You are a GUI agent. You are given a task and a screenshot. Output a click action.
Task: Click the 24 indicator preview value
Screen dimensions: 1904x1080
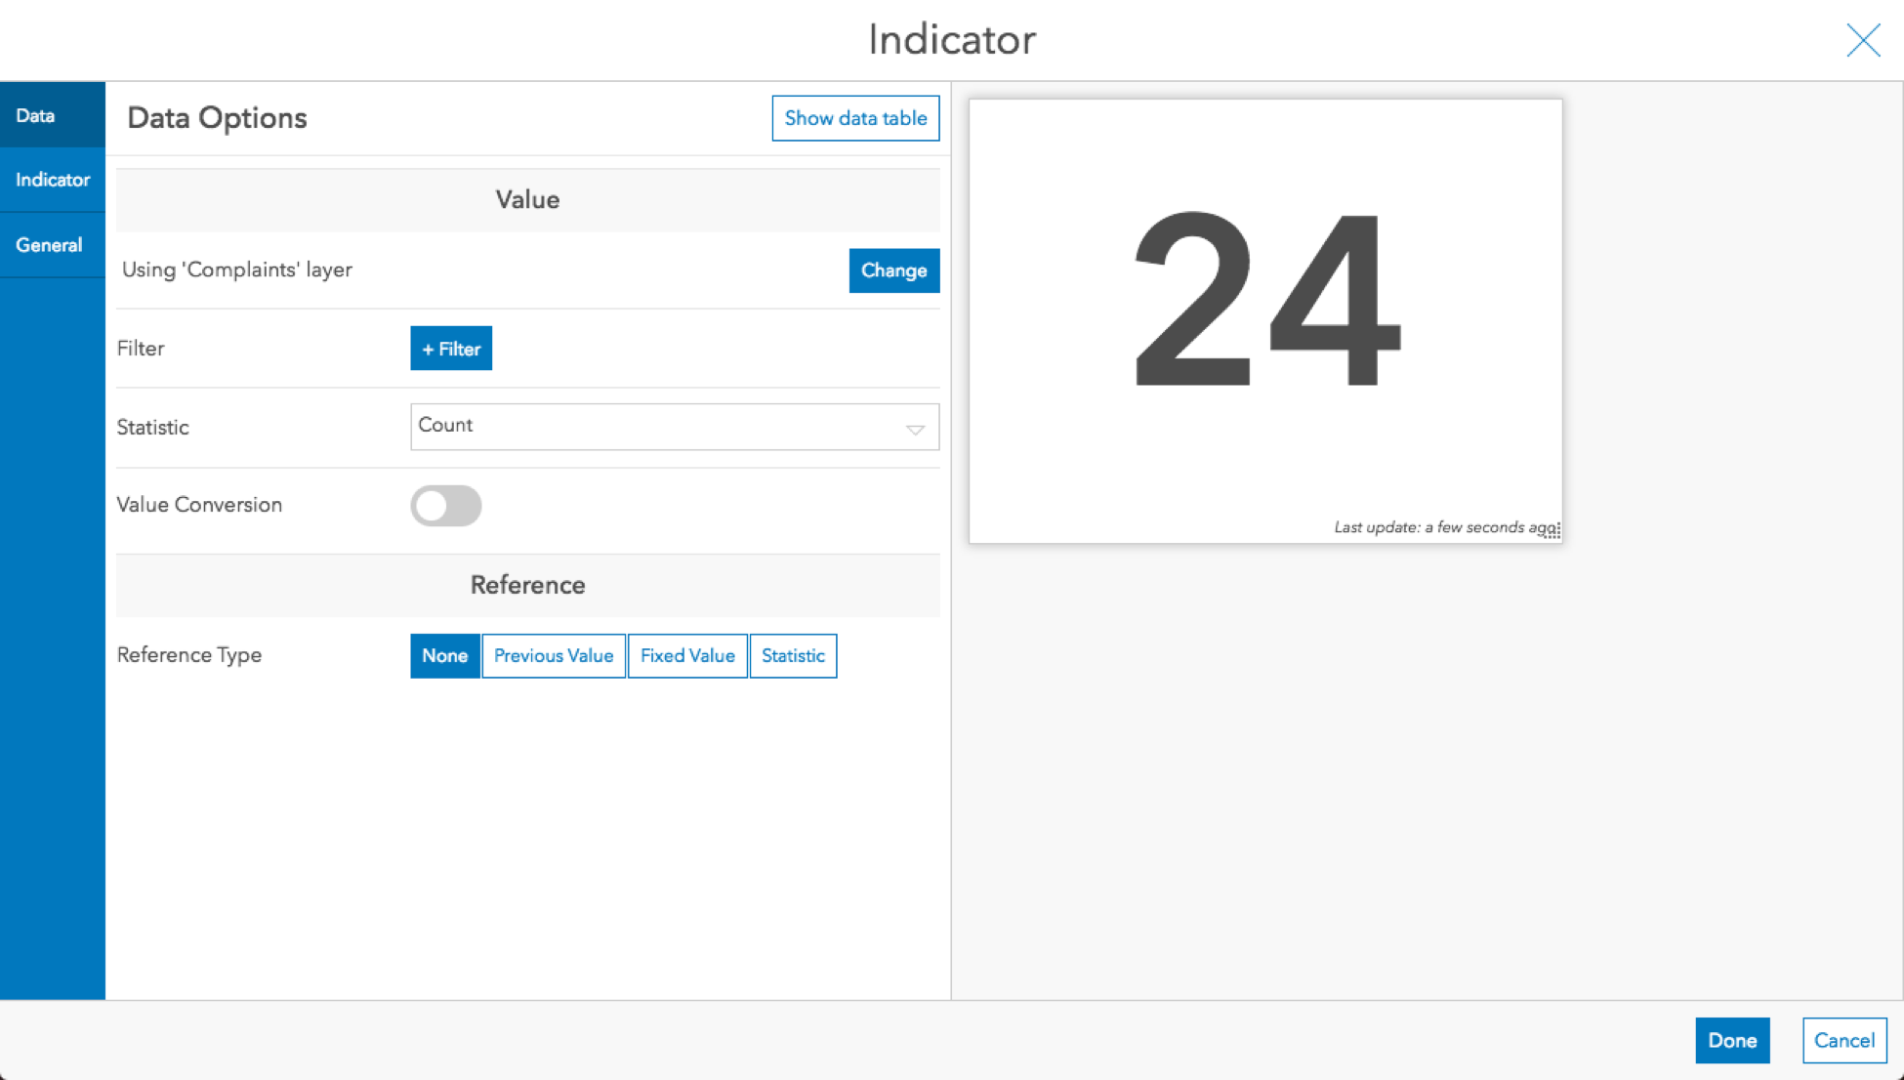click(1265, 298)
